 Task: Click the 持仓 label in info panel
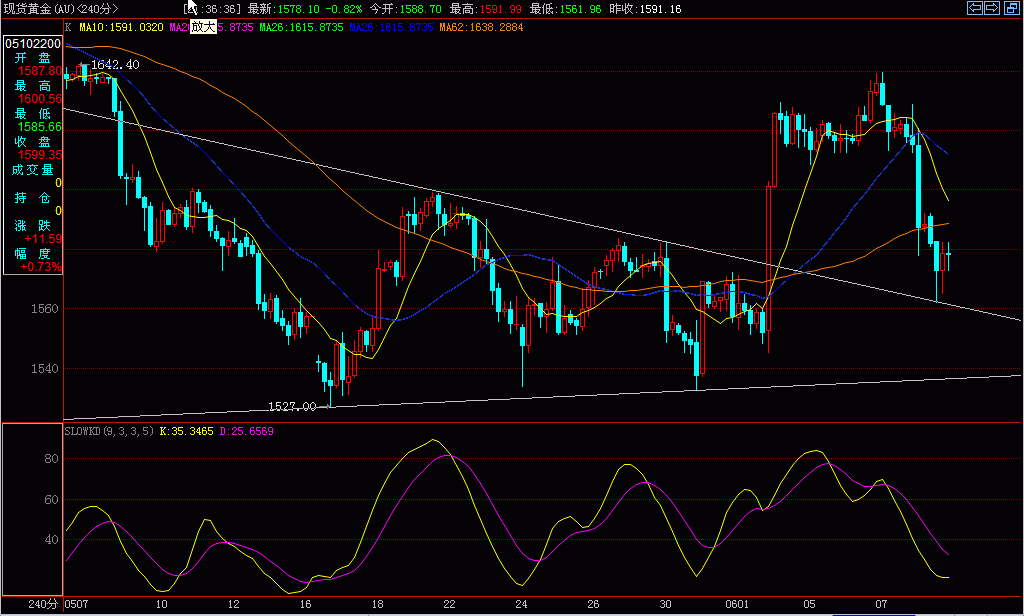point(33,198)
